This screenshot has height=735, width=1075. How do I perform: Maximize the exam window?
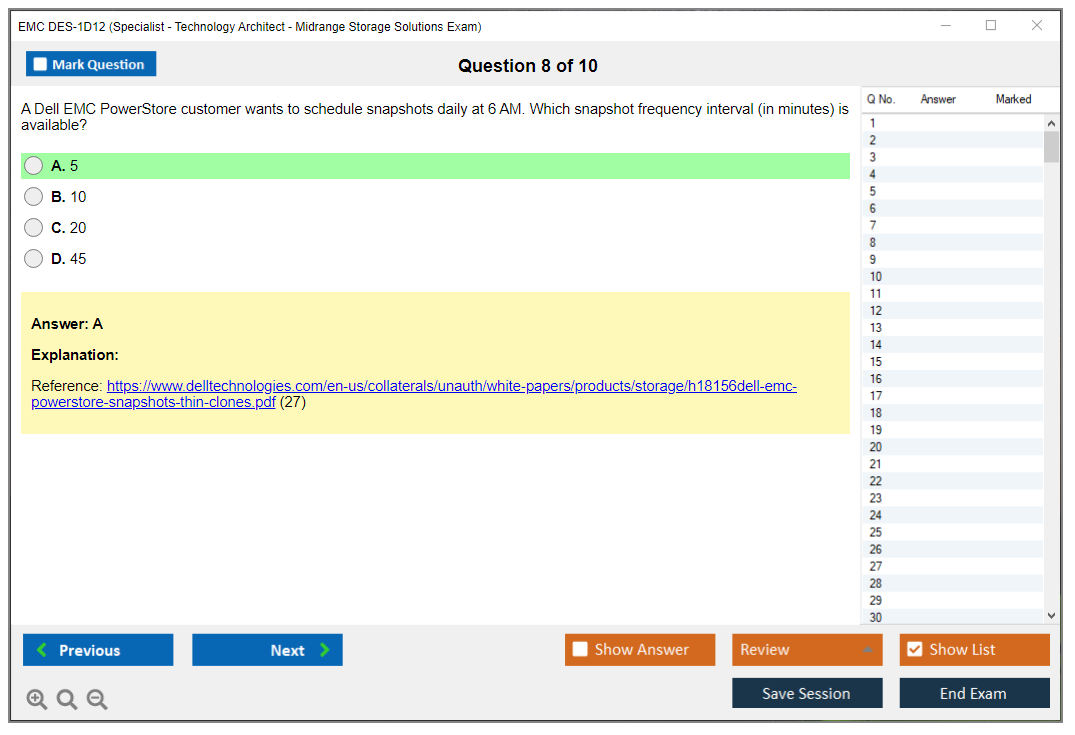click(991, 26)
